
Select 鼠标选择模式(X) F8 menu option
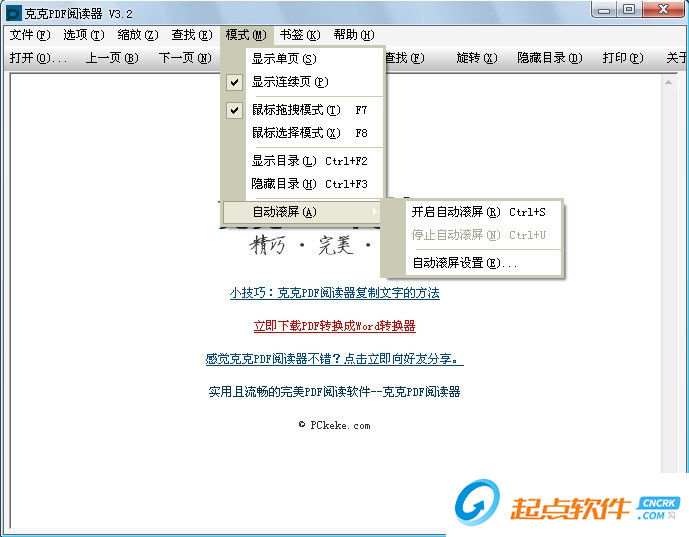tap(303, 133)
